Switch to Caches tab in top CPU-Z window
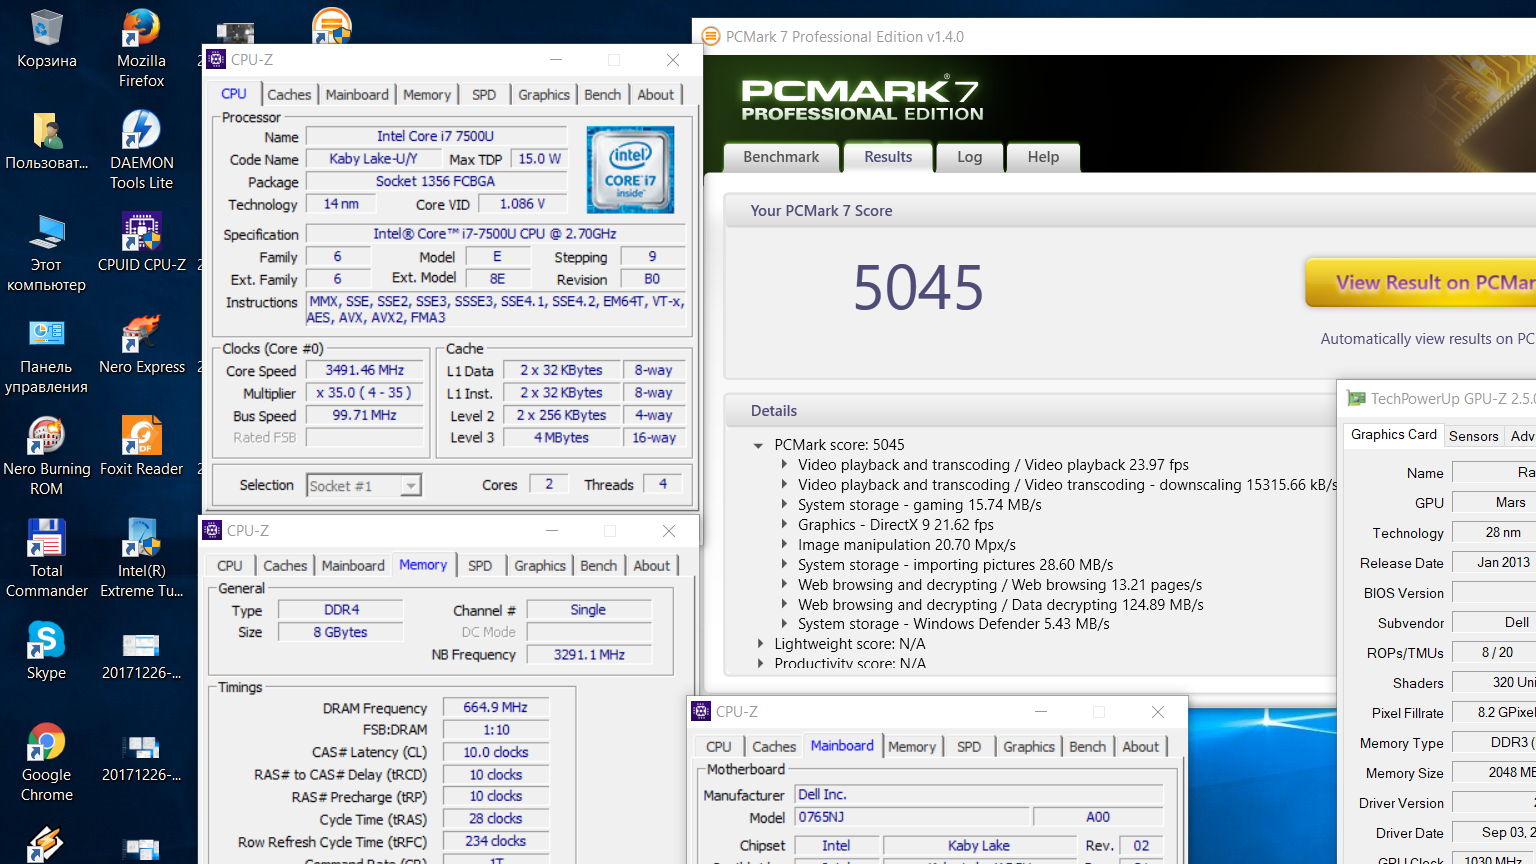This screenshot has width=1536, height=864. [x=289, y=95]
